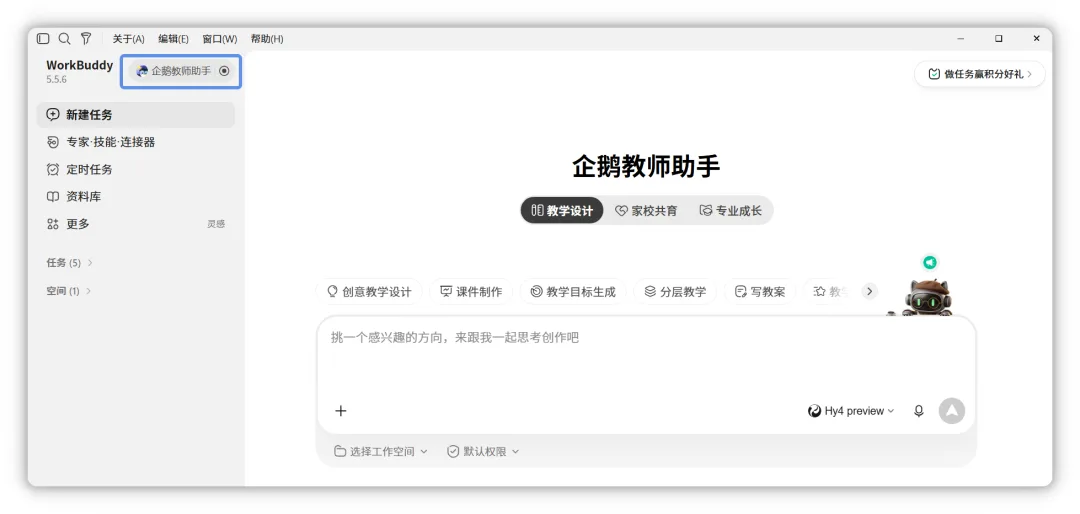Switch to the 家校共育 tab

[646, 211]
